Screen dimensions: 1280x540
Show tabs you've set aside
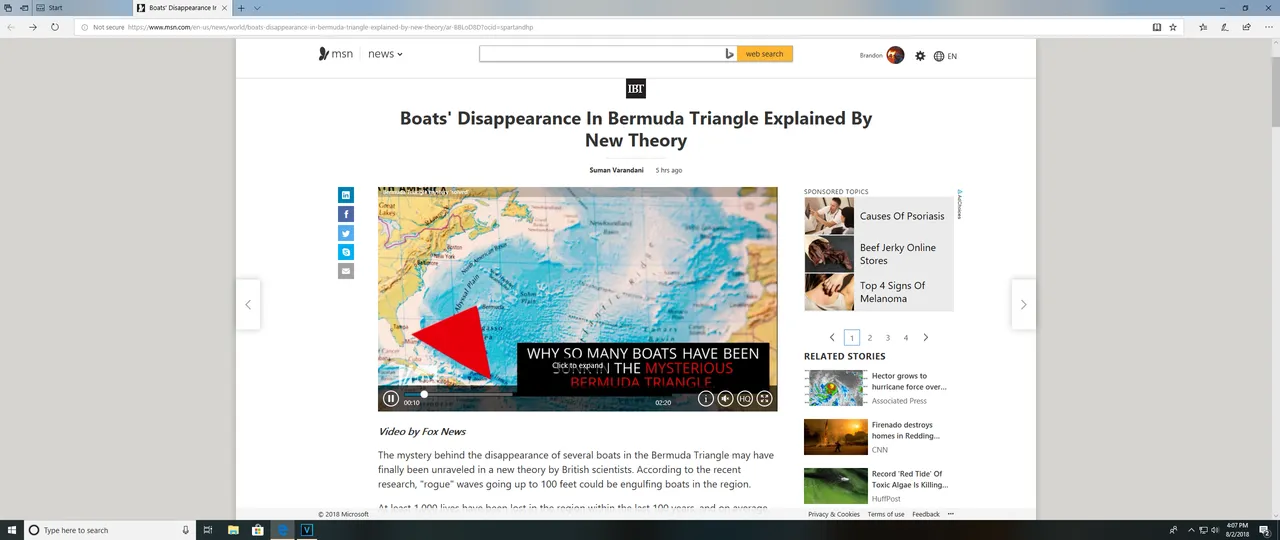click(8, 8)
